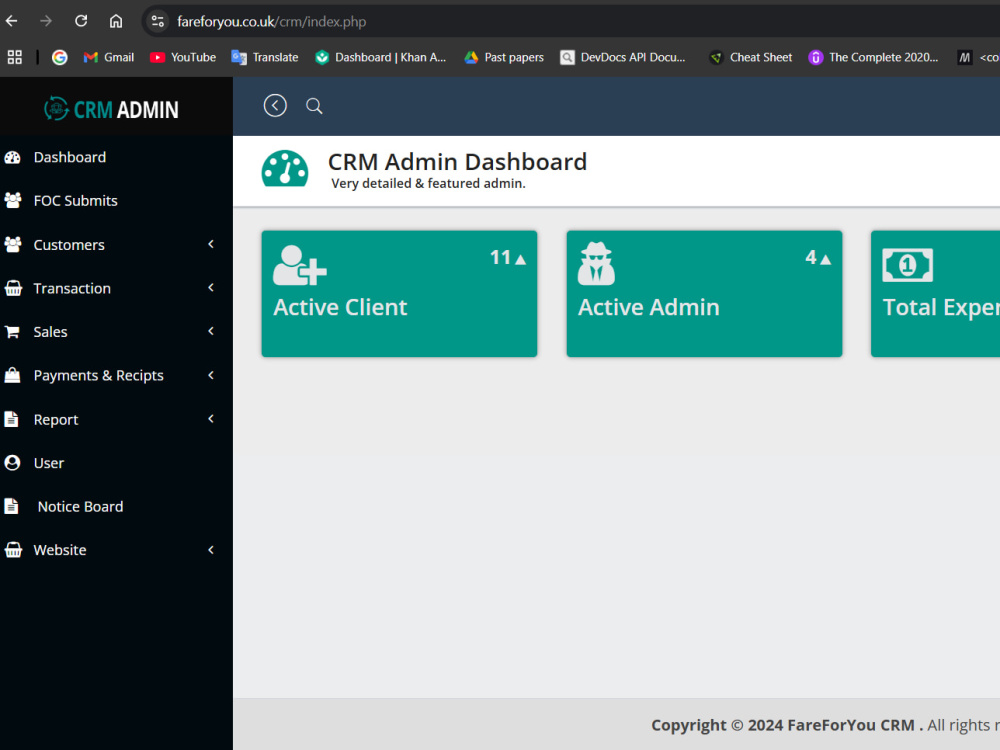Open the Notice Board menu item
Image resolution: width=1000 pixels, height=750 pixels.
click(80, 506)
